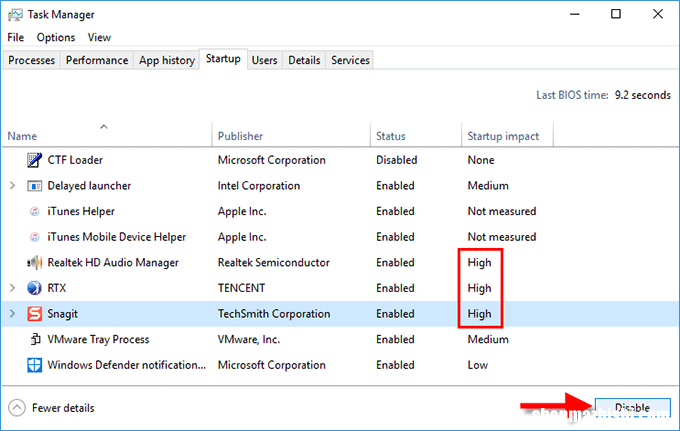The width and height of the screenshot is (680, 431).
Task: Switch to the Users tab
Action: coord(264,60)
